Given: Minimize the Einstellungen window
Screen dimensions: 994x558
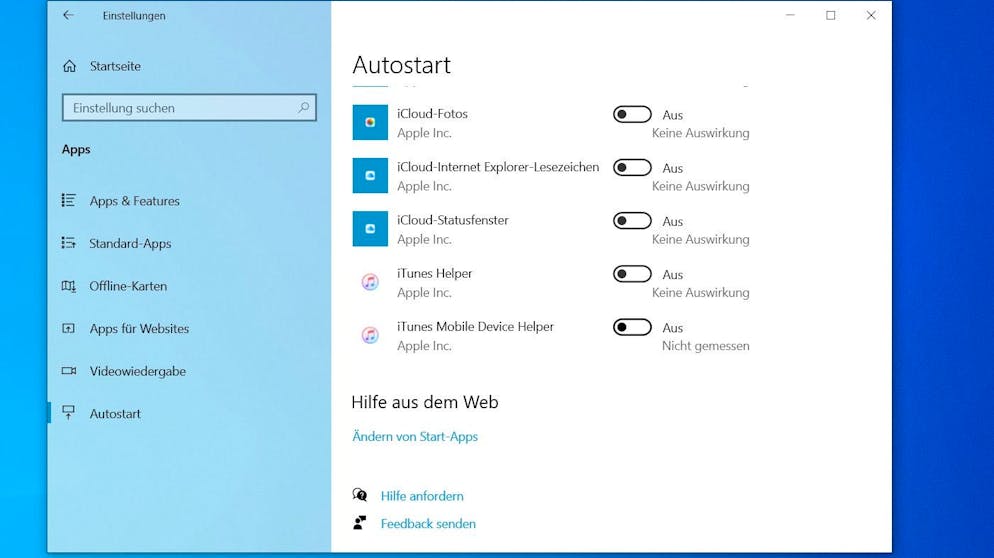Looking at the screenshot, I should coord(790,15).
